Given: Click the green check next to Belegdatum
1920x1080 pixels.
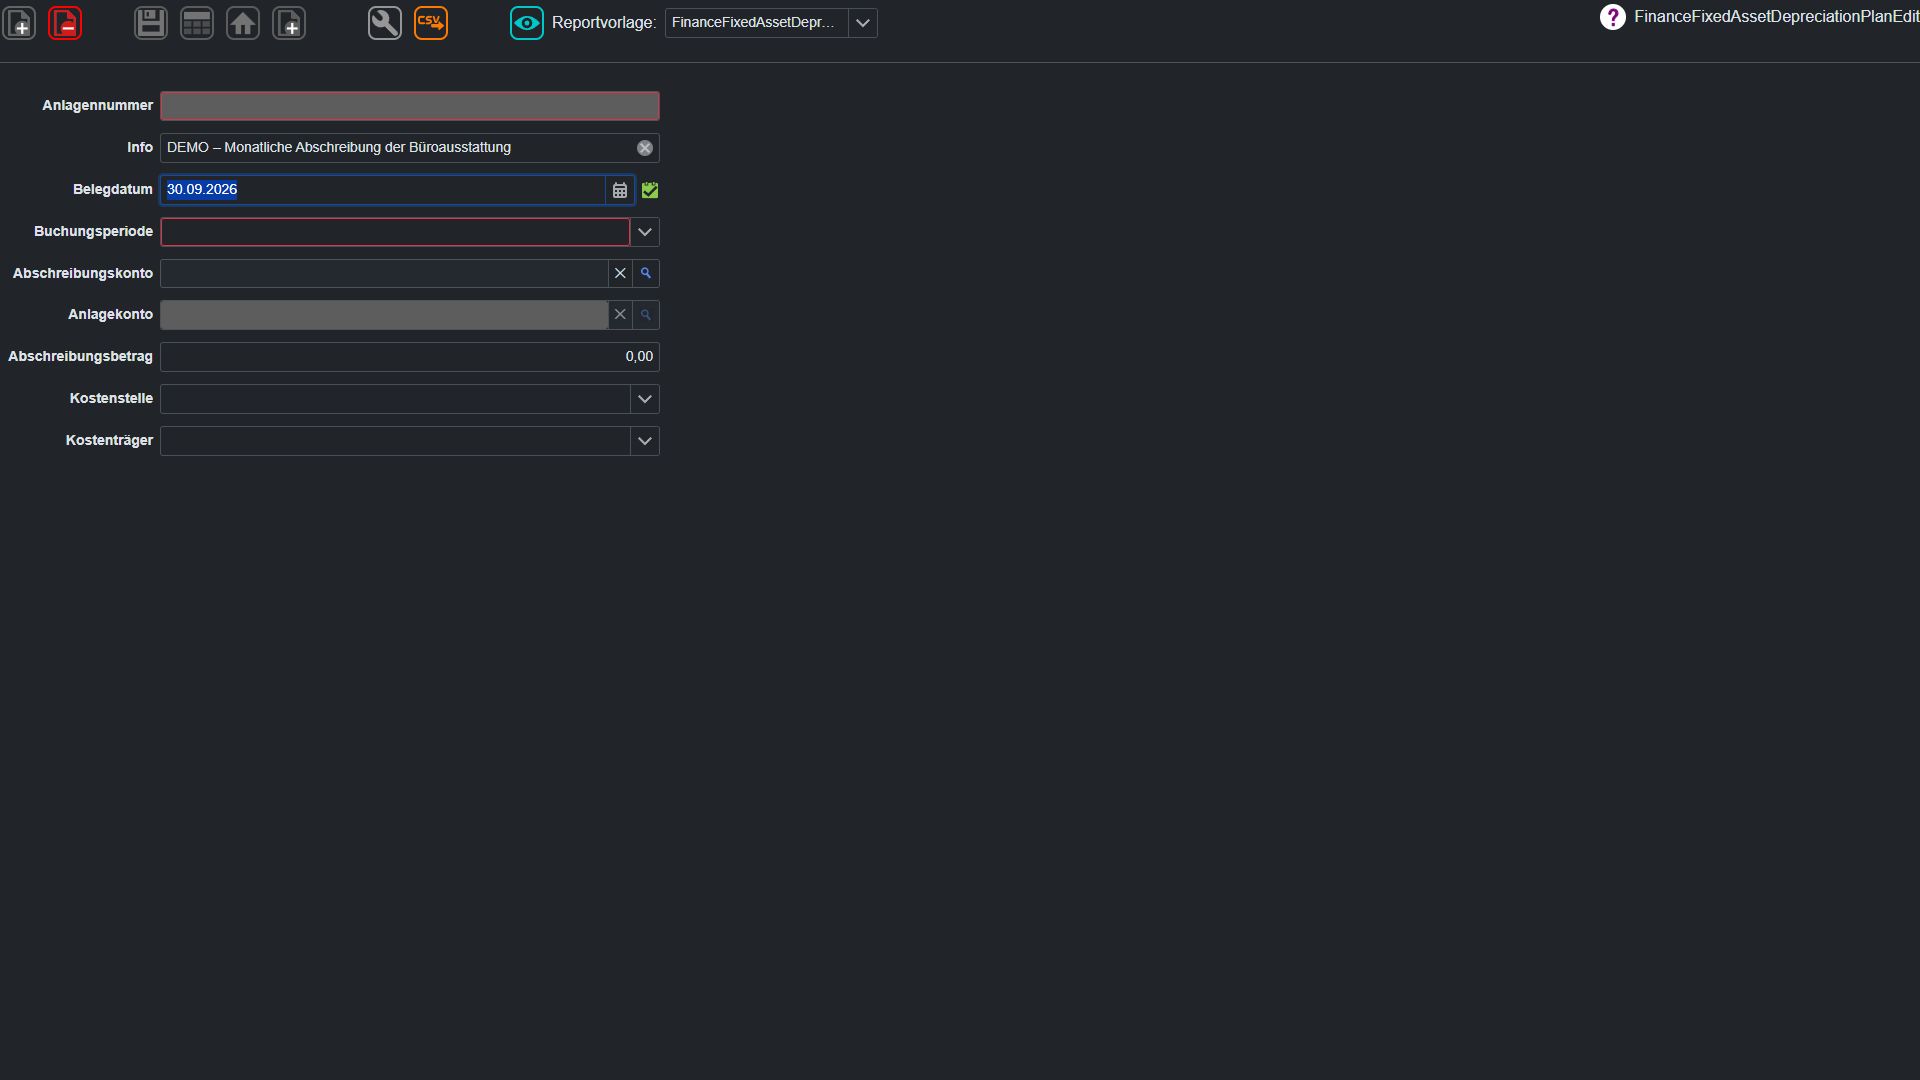Looking at the screenshot, I should pyautogui.click(x=650, y=190).
